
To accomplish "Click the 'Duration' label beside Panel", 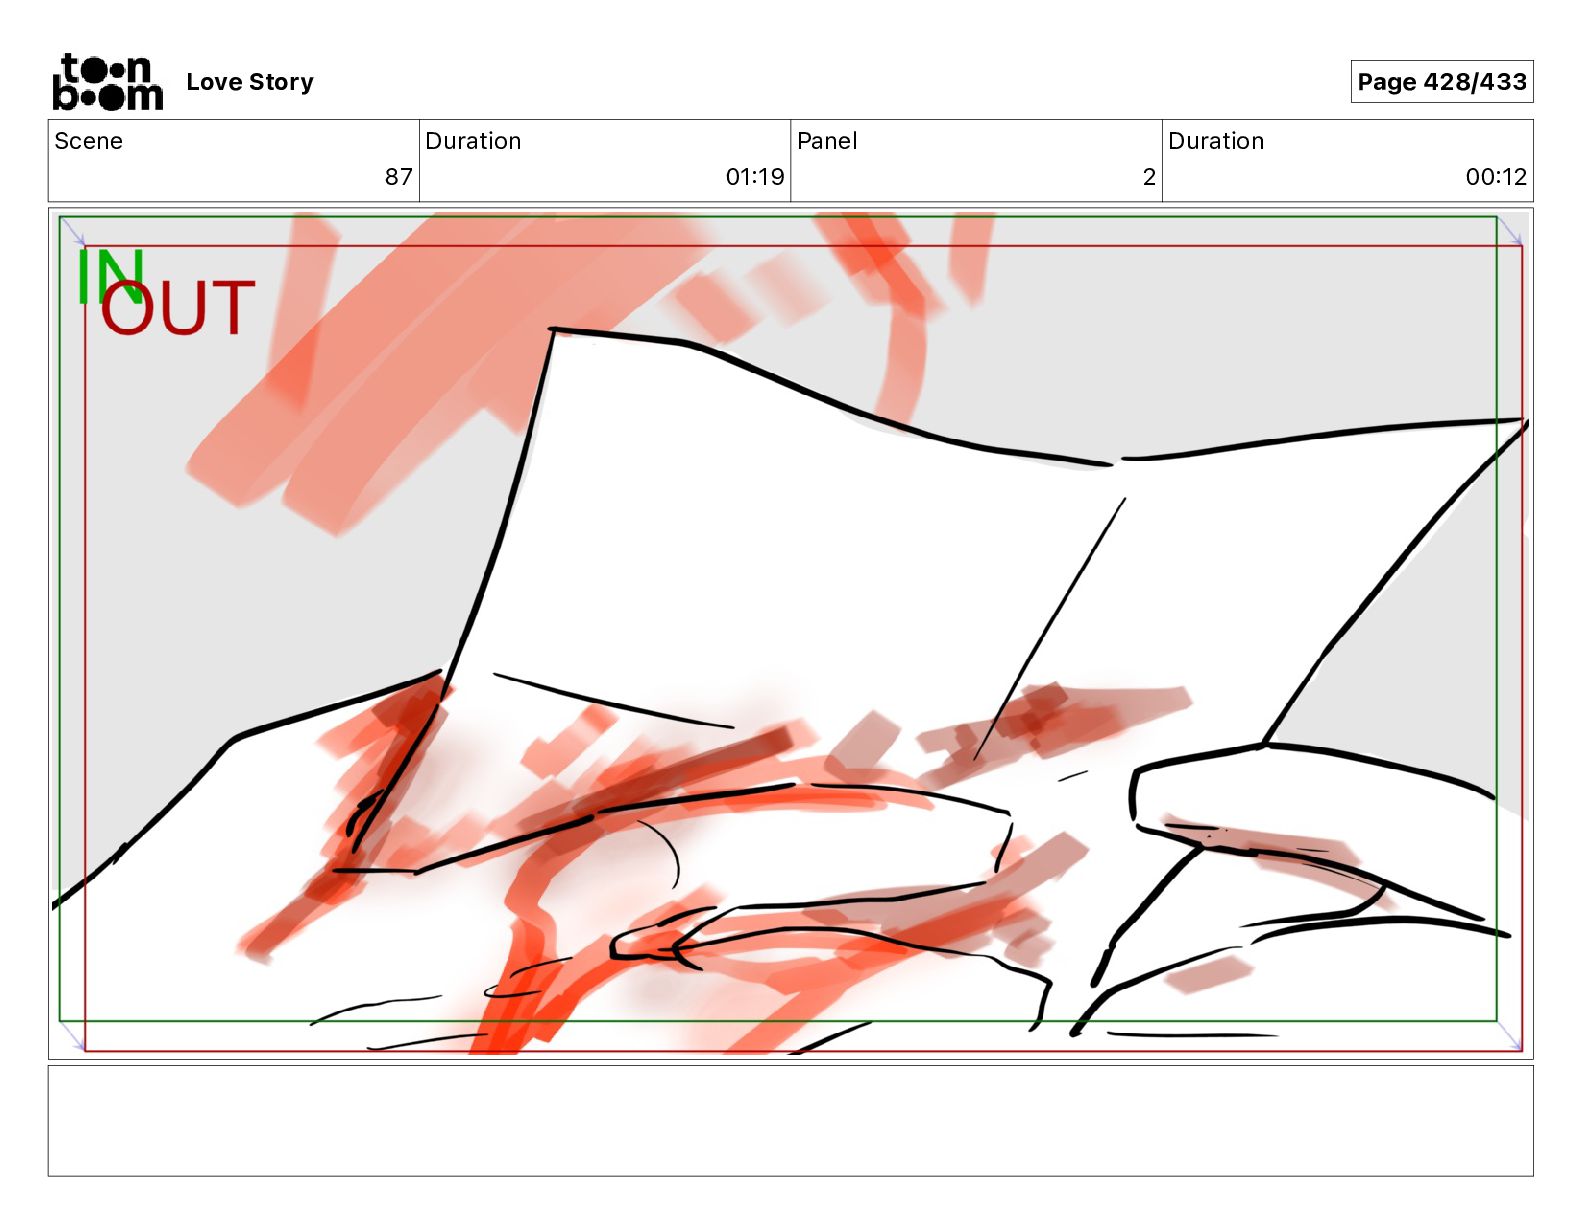I will (1216, 141).
